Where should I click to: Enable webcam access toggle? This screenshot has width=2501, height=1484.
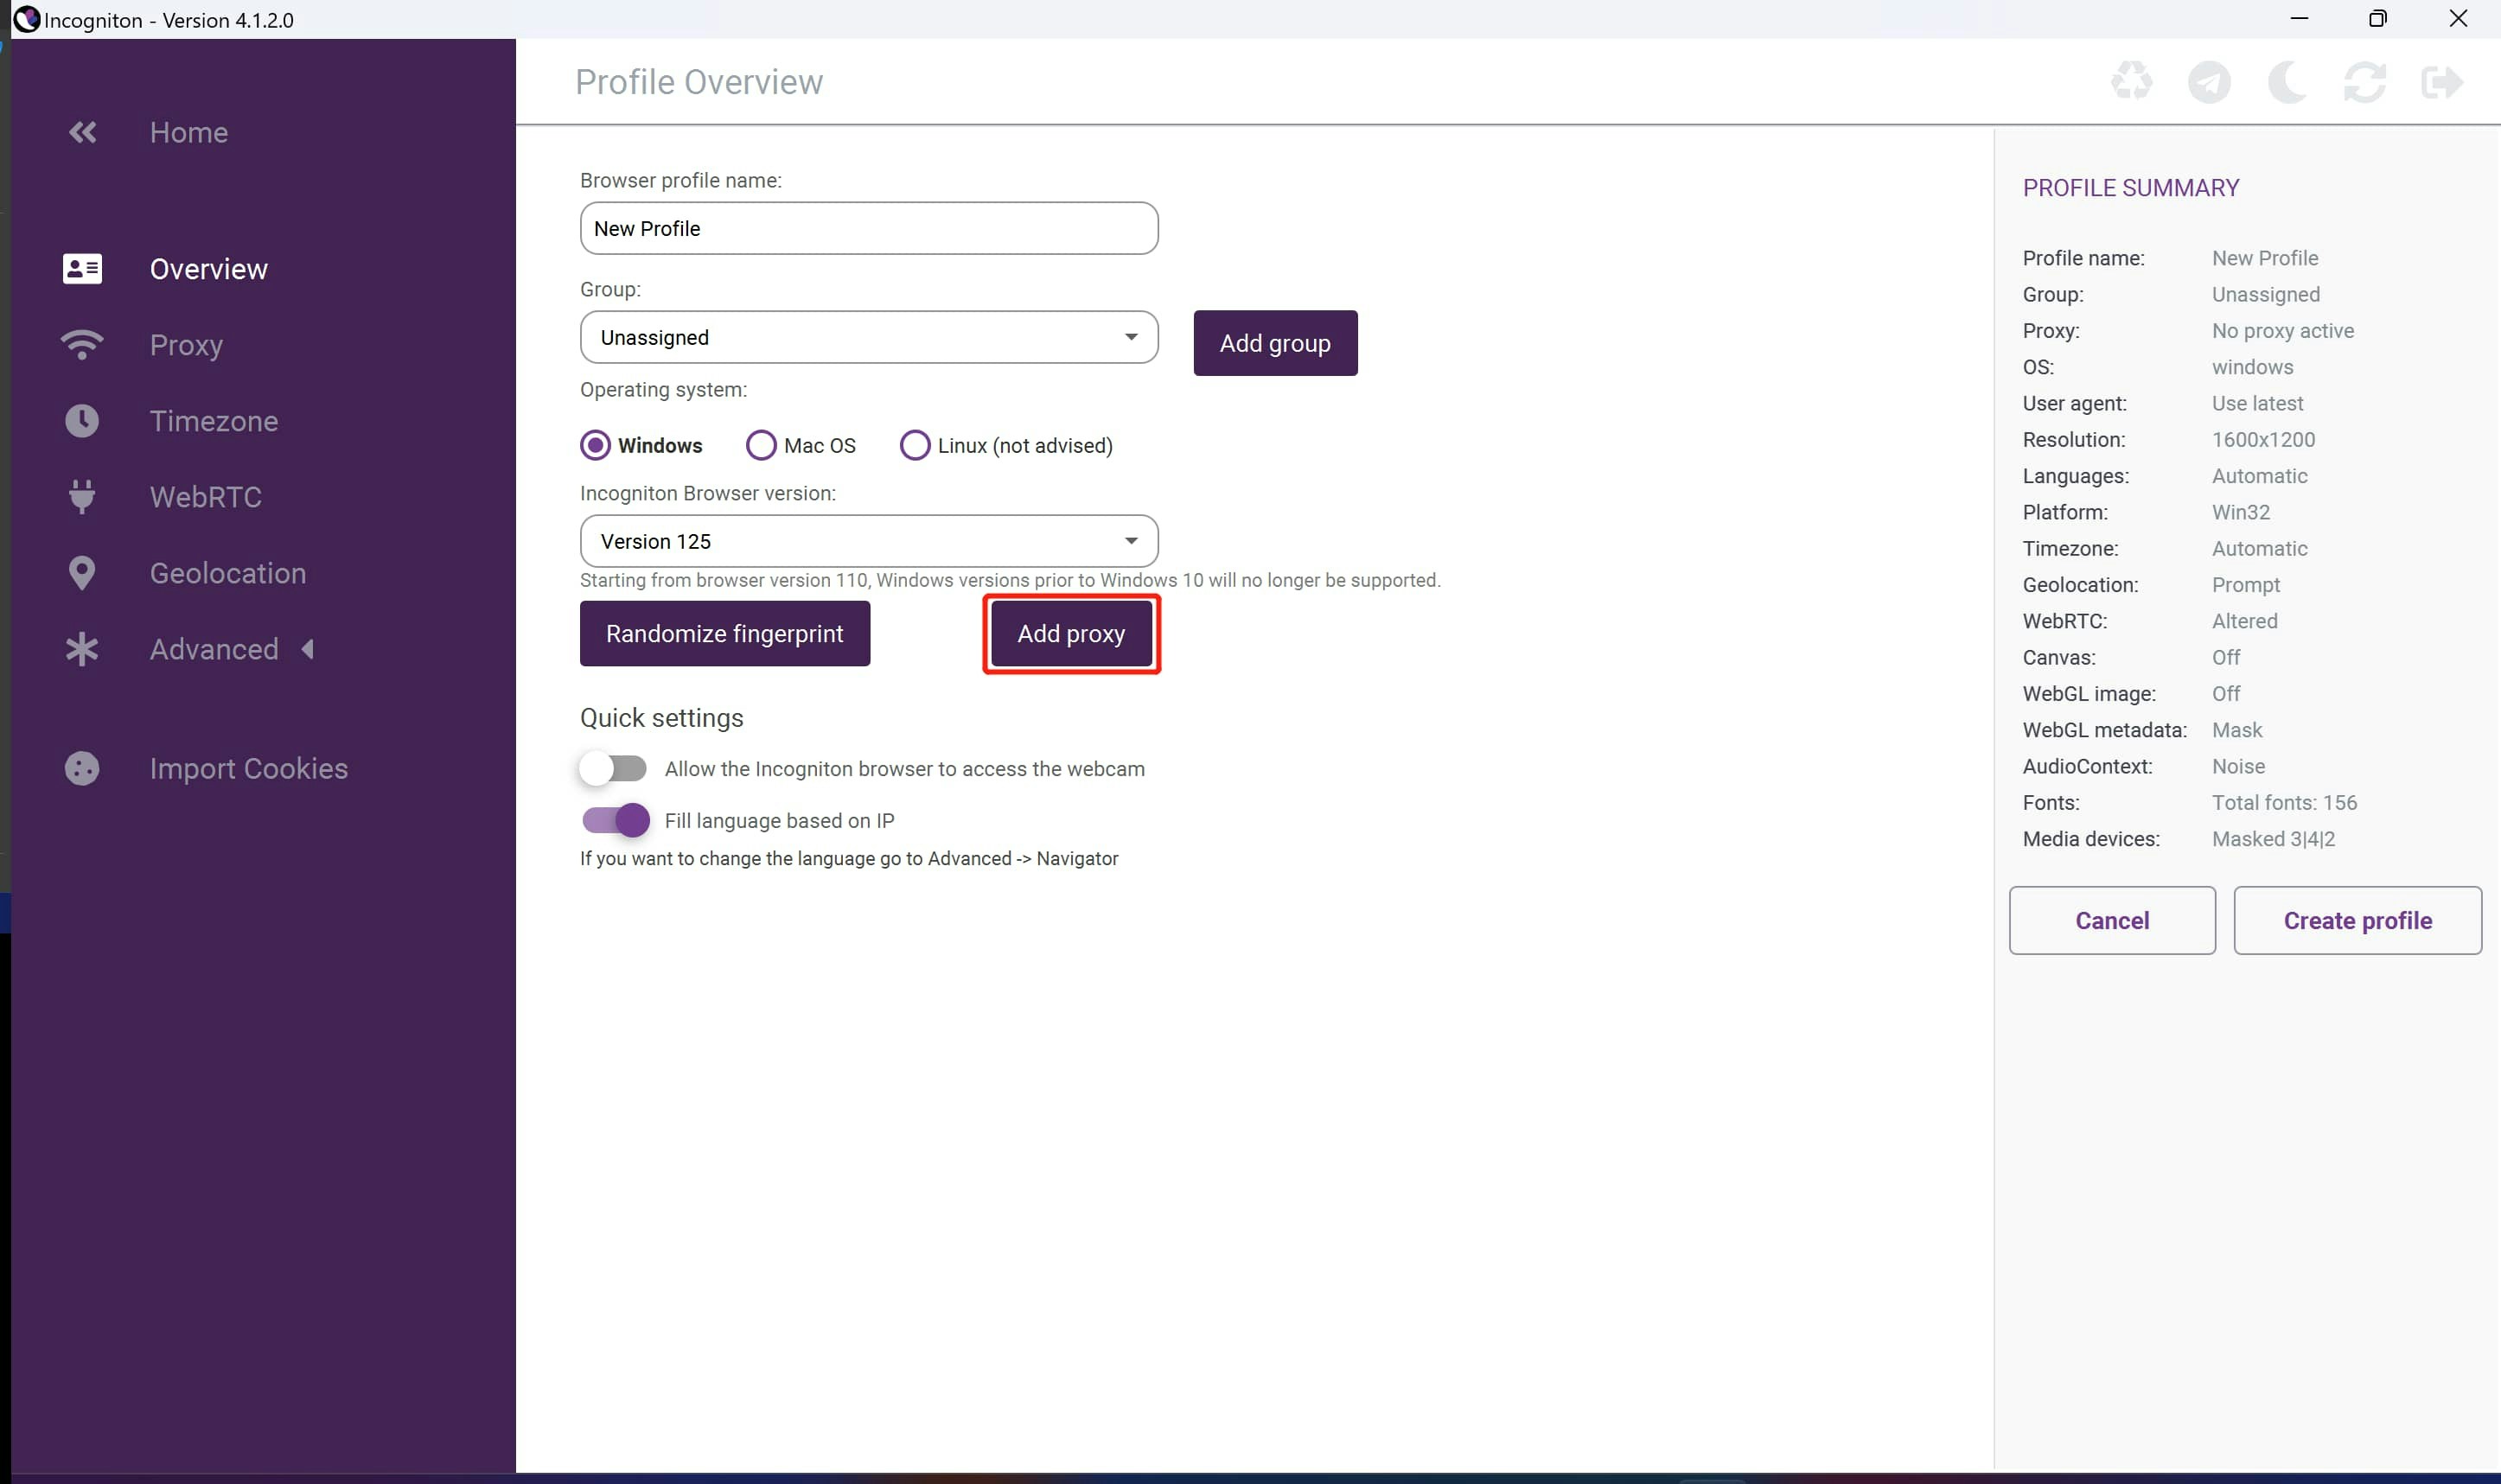(614, 769)
